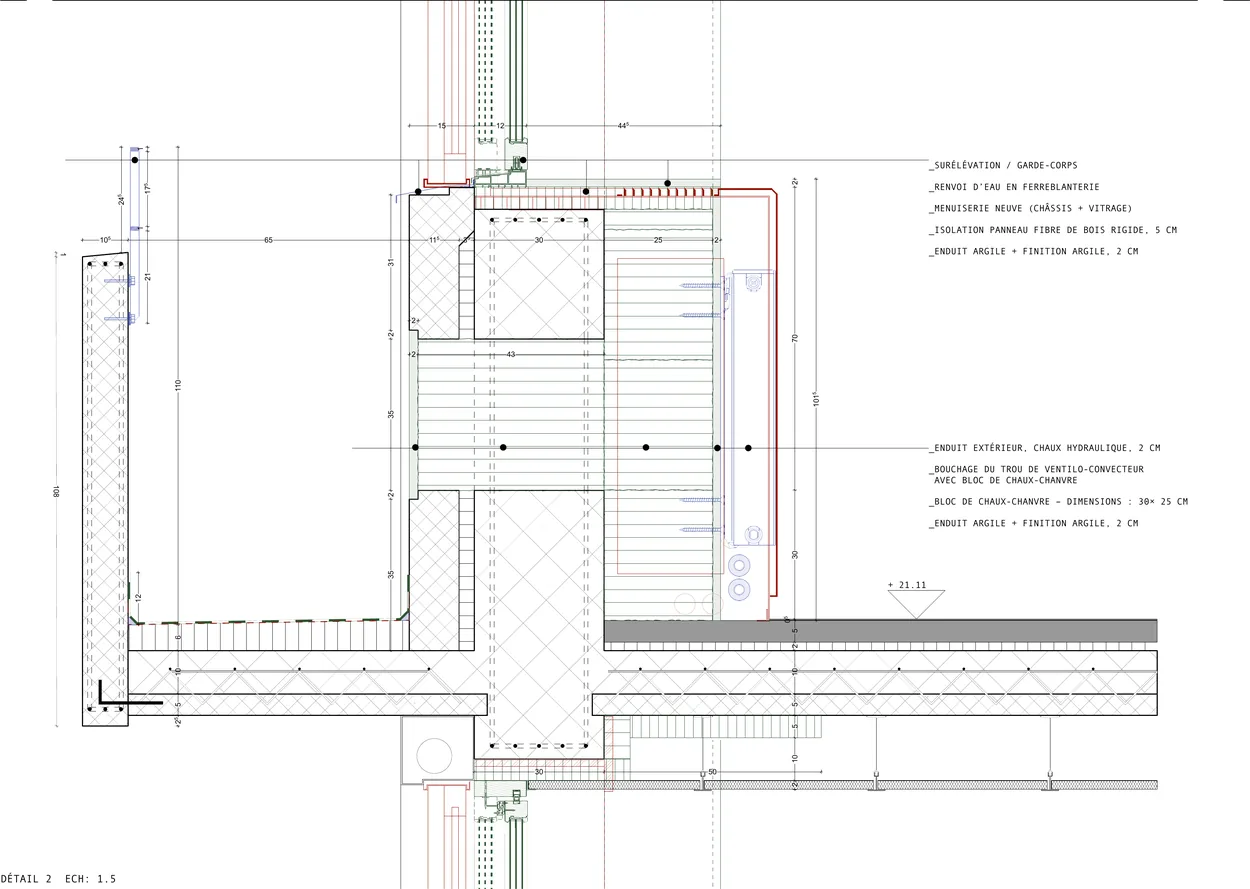Click the 43 dimension inside the wall block
The height and width of the screenshot is (889, 1250).
511,355
